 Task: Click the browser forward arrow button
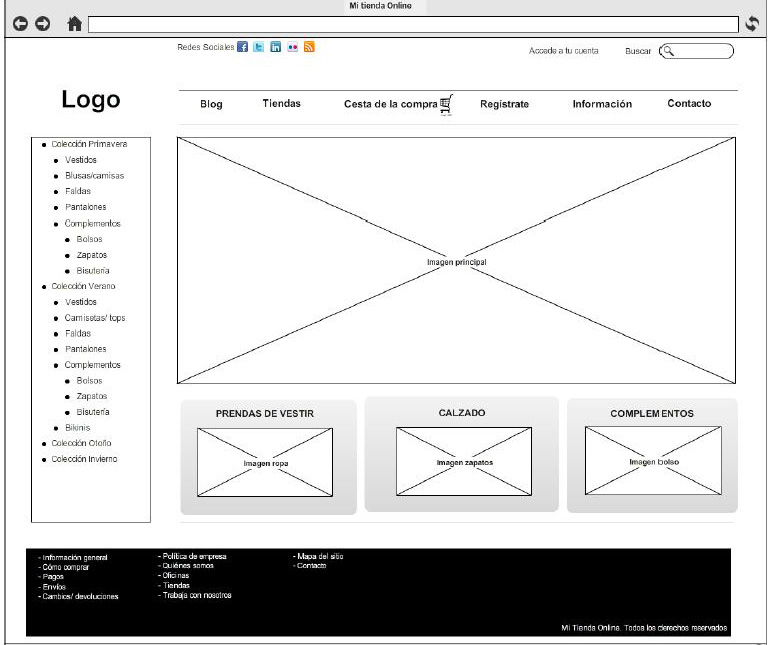[x=42, y=24]
